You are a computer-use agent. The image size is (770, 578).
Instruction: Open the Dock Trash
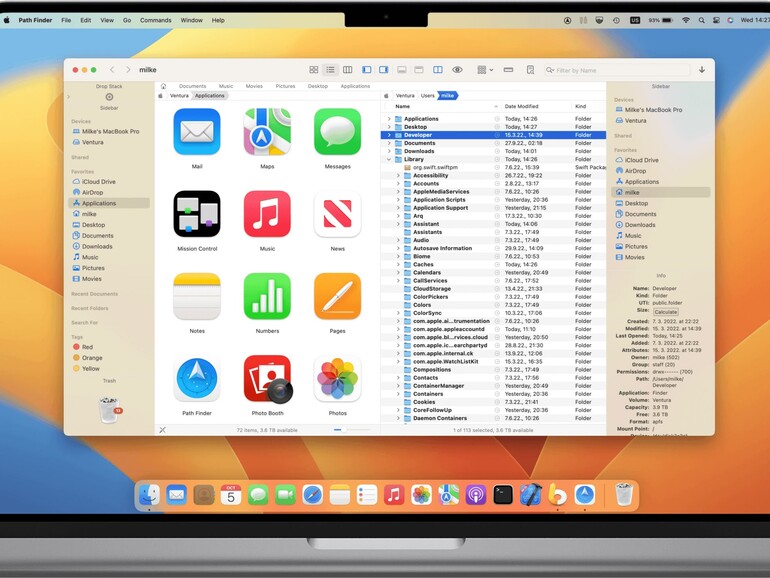point(624,495)
